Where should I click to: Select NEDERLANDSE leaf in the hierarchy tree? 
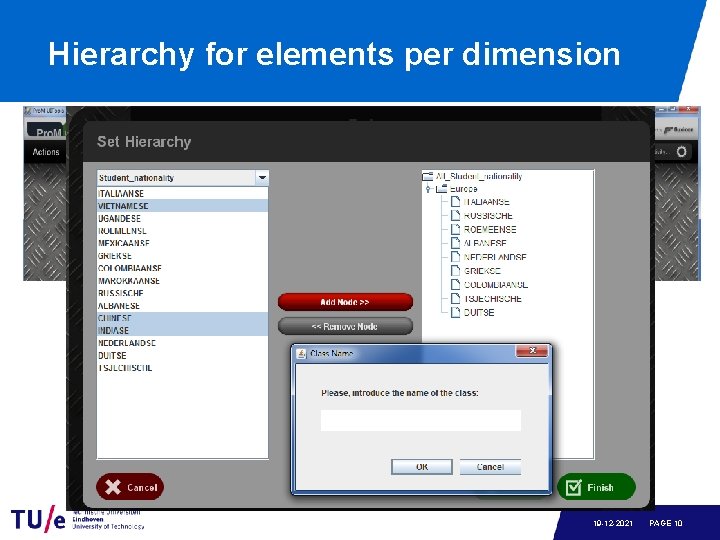(495, 257)
